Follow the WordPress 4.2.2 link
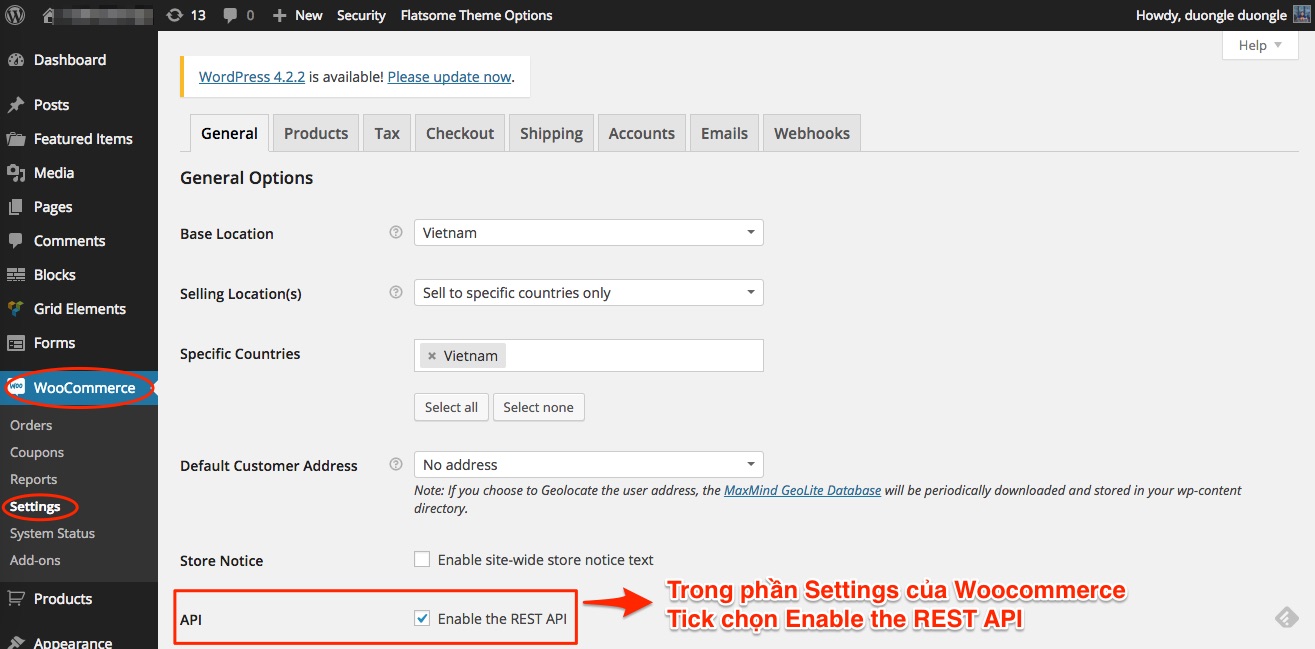This screenshot has width=1315, height=649. pos(252,76)
